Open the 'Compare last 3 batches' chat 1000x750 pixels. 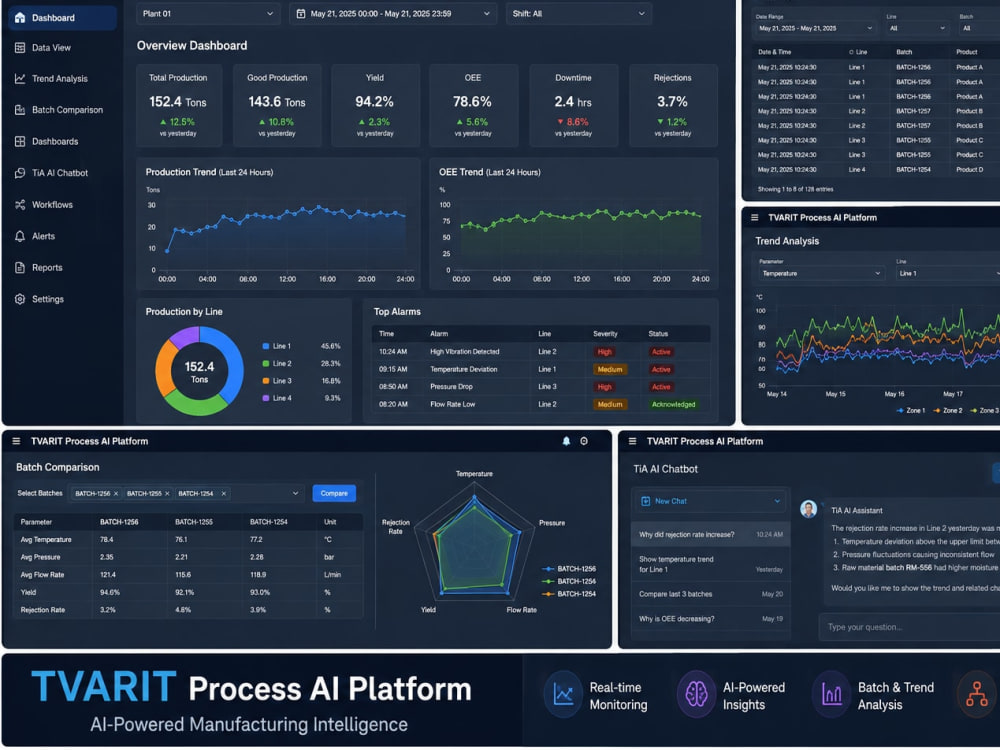tap(710, 594)
